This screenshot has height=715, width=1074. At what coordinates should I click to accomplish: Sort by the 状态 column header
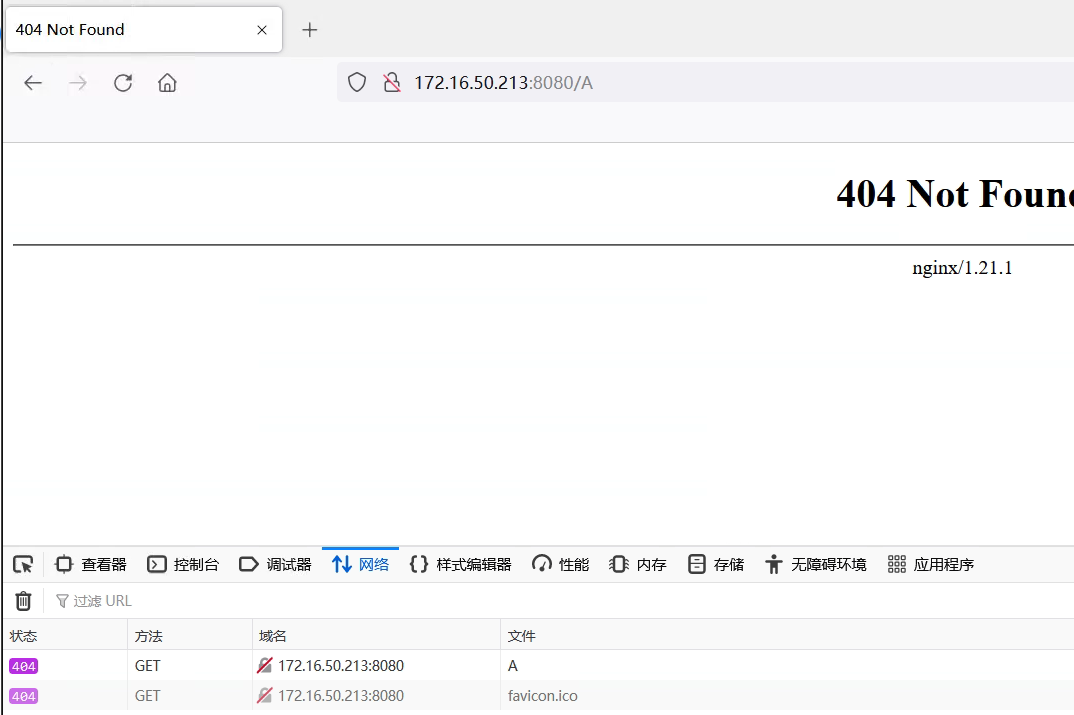pos(65,636)
